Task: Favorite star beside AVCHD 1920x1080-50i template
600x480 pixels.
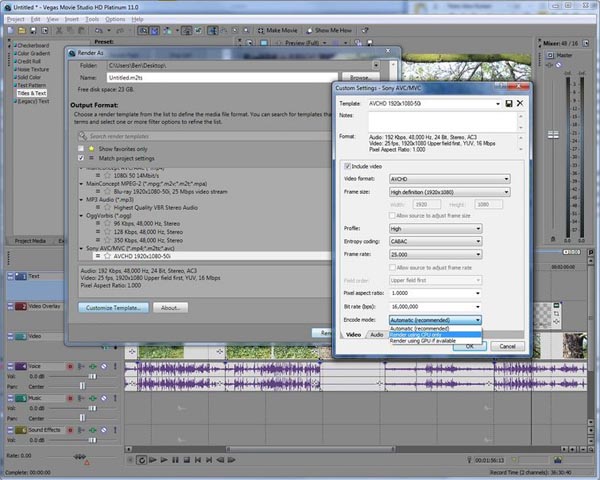Action: (108, 256)
